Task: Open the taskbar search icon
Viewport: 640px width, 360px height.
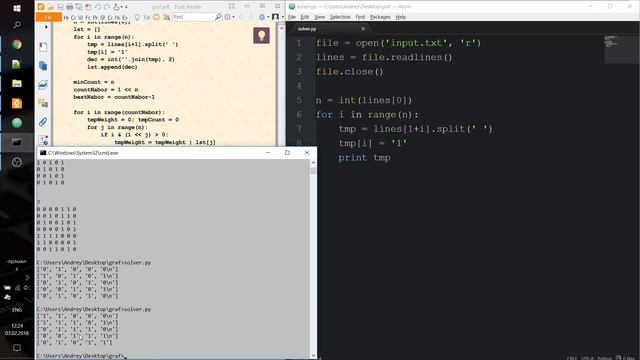Action: (17, 25)
